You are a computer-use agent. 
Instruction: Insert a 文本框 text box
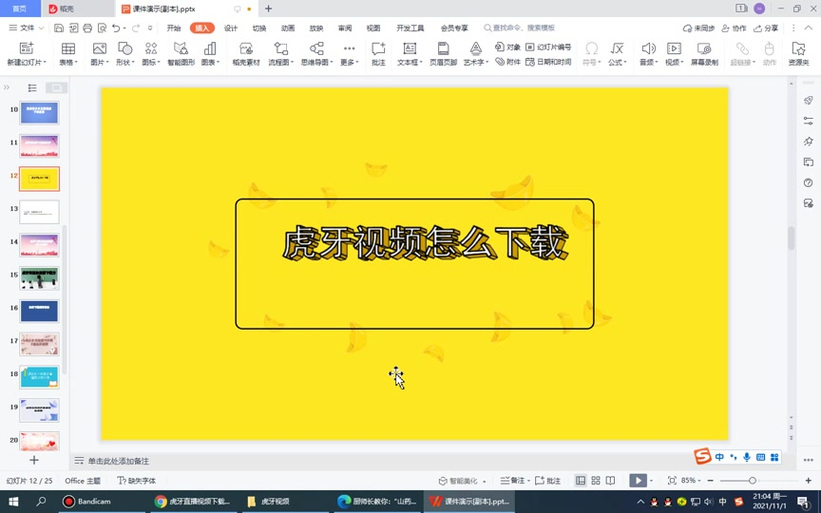pos(409,54)
